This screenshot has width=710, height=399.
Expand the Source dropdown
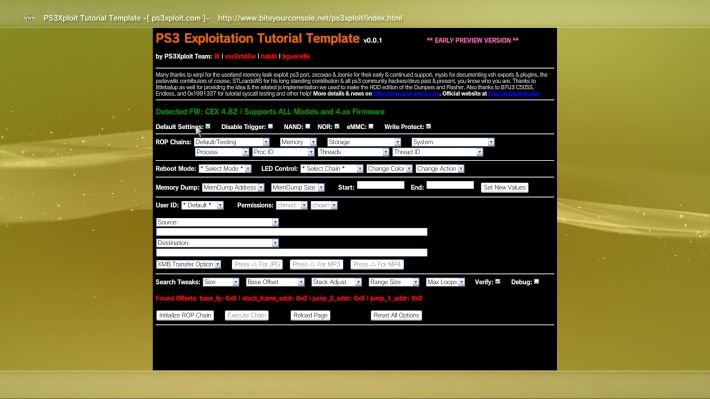pyautogui.click(x=217, y=222)
